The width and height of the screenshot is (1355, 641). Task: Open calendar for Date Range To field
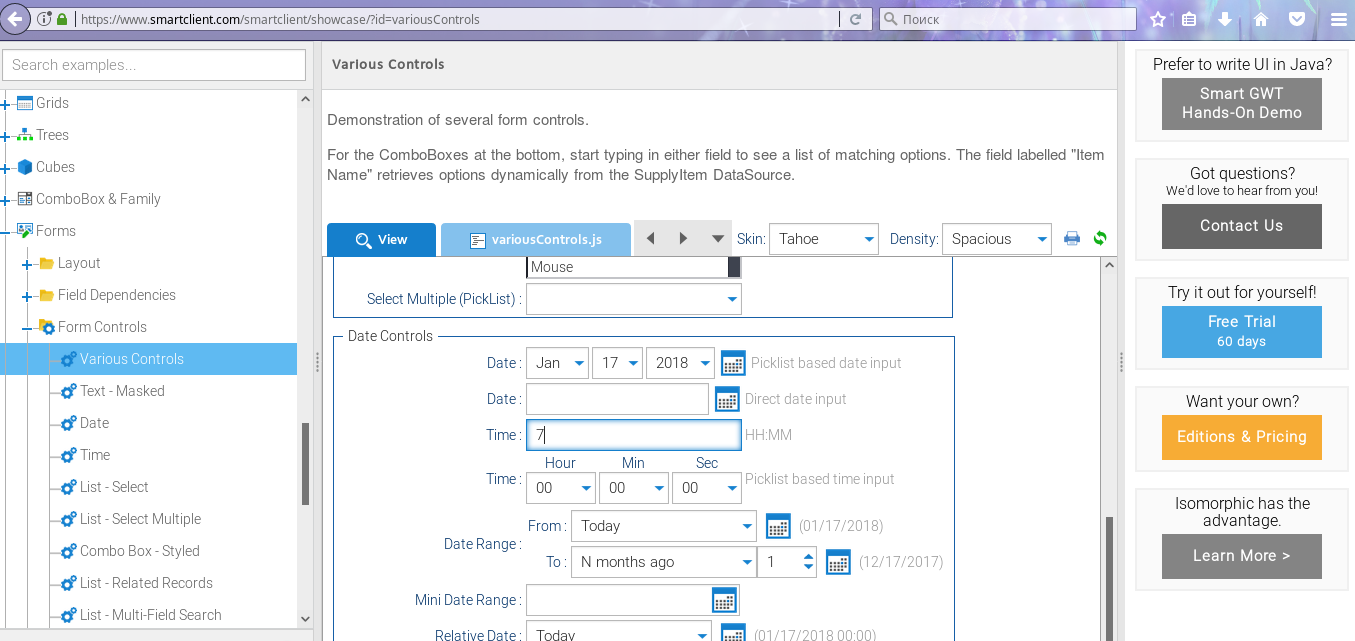click(x=838, y=562)
